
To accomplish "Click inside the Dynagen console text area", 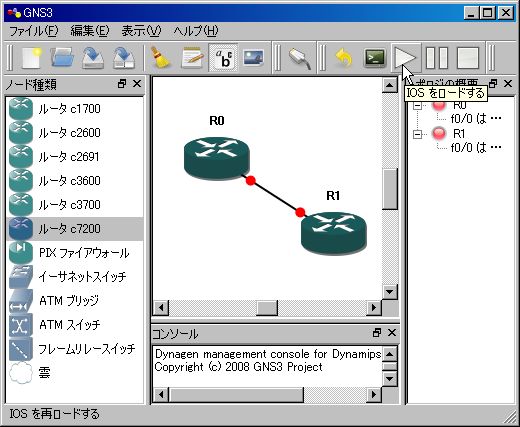I will point(268,367).
